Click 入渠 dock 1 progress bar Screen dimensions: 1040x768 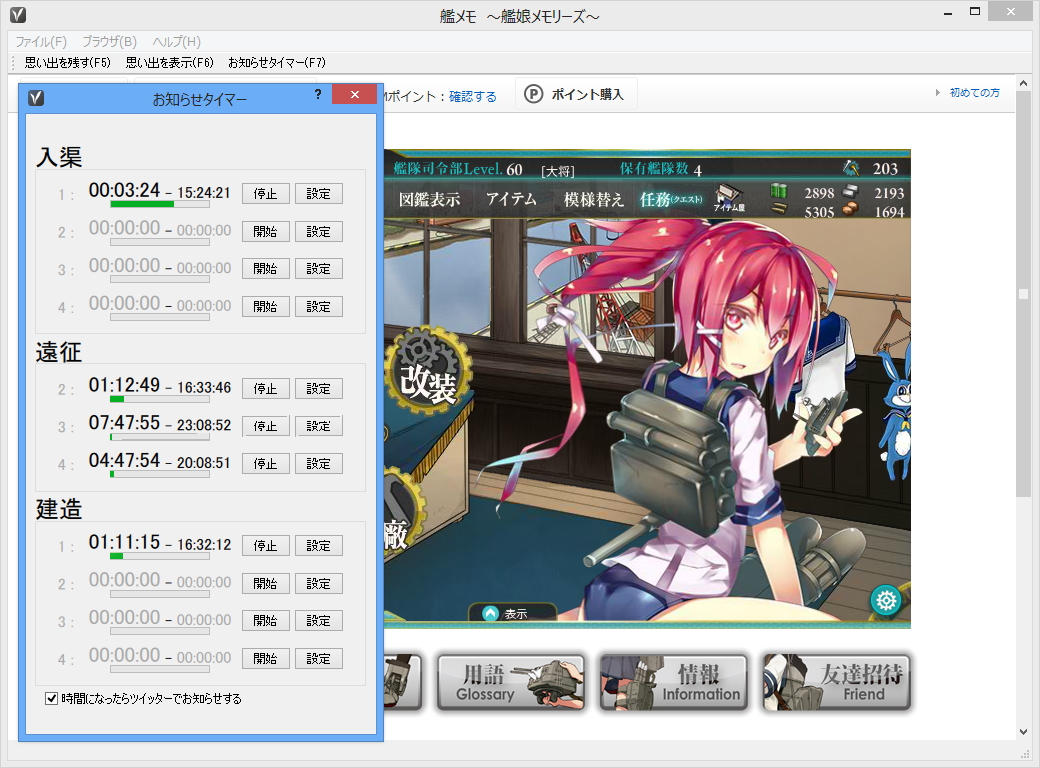tap(160, 204)
